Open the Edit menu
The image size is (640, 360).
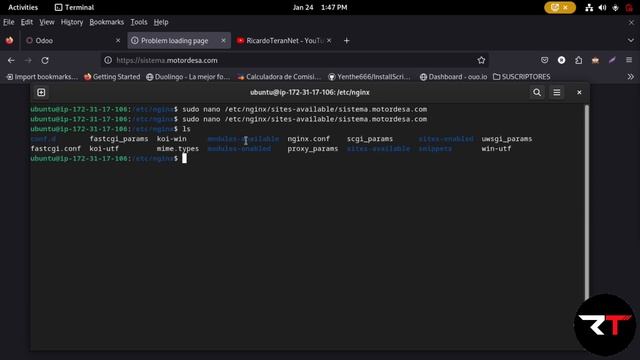point(27,22)
